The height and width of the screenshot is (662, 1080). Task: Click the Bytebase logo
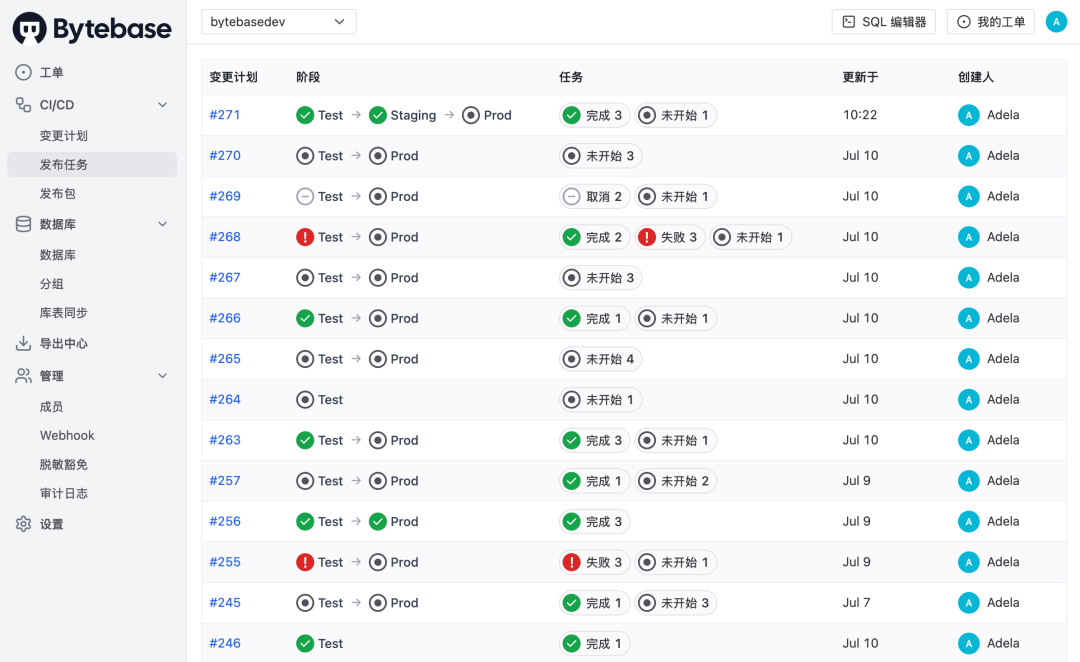coord(92,28)
